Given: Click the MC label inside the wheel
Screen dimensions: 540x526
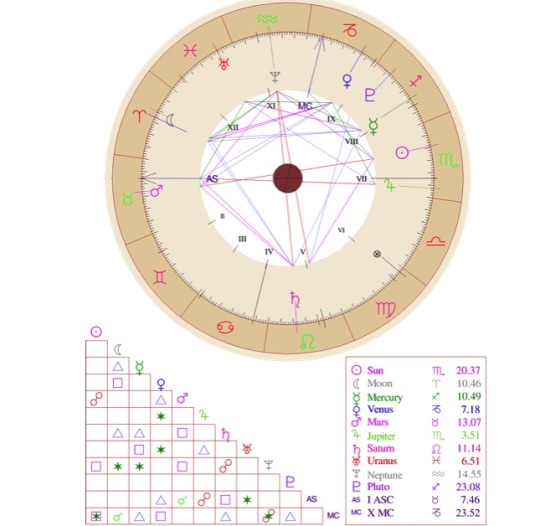Looking at the screenshot, I should (305, 106).
